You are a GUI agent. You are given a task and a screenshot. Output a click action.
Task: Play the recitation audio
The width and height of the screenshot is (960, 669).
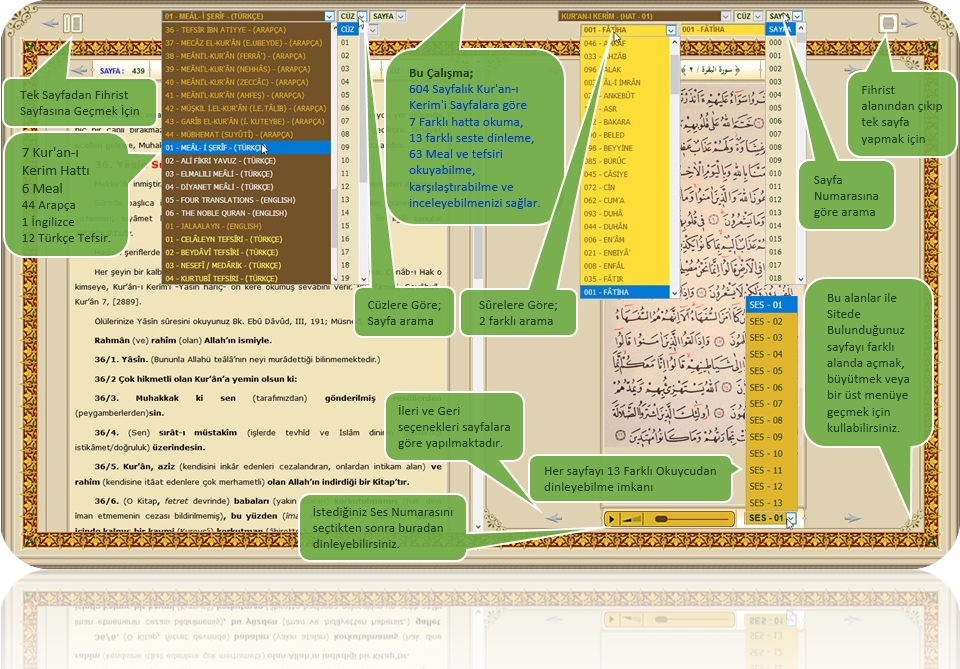coord(611,519)
